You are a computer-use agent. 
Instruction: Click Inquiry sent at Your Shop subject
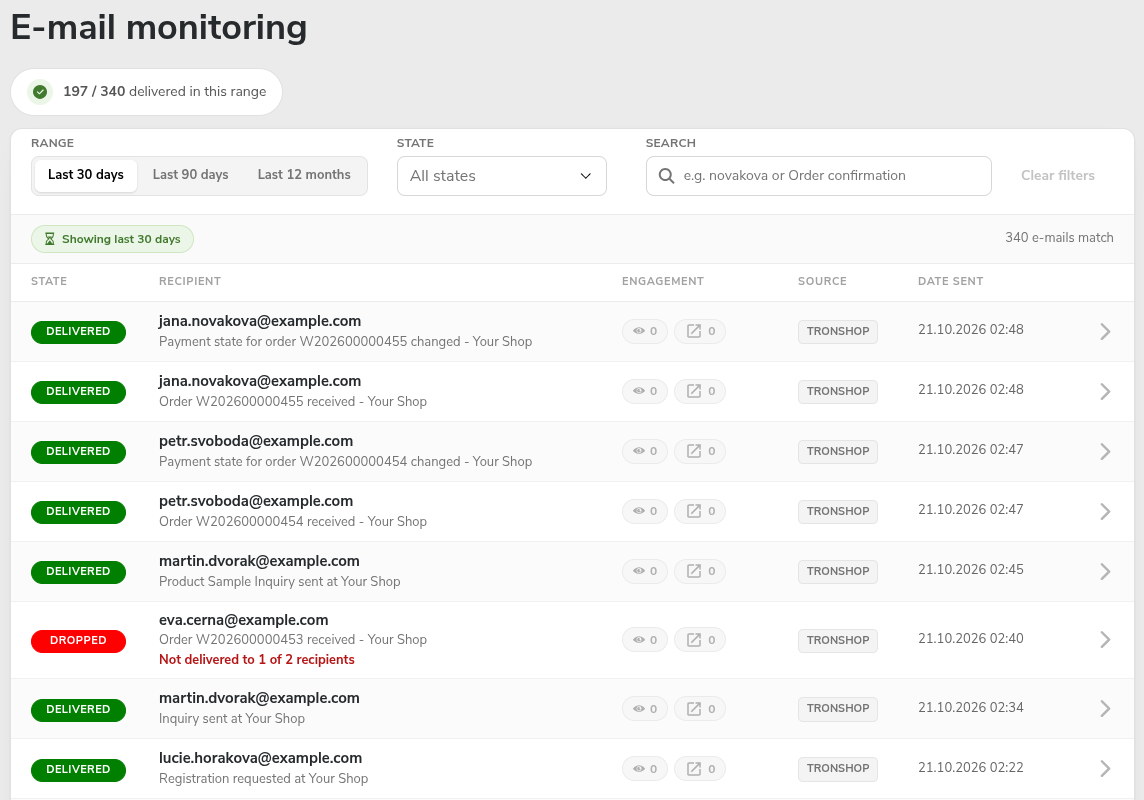pyautogui.click(x=232, y=718)
